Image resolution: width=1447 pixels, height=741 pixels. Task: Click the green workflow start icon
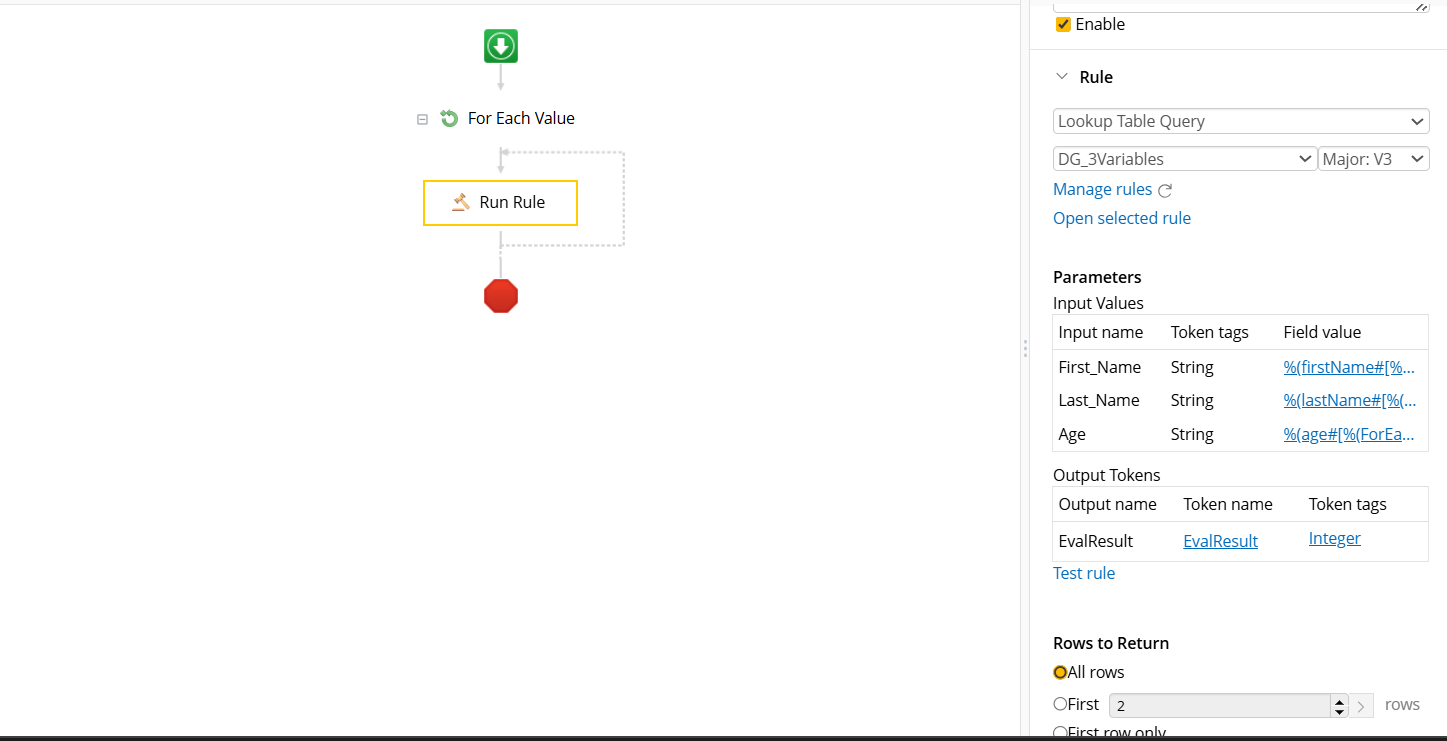tap(501, 47)
